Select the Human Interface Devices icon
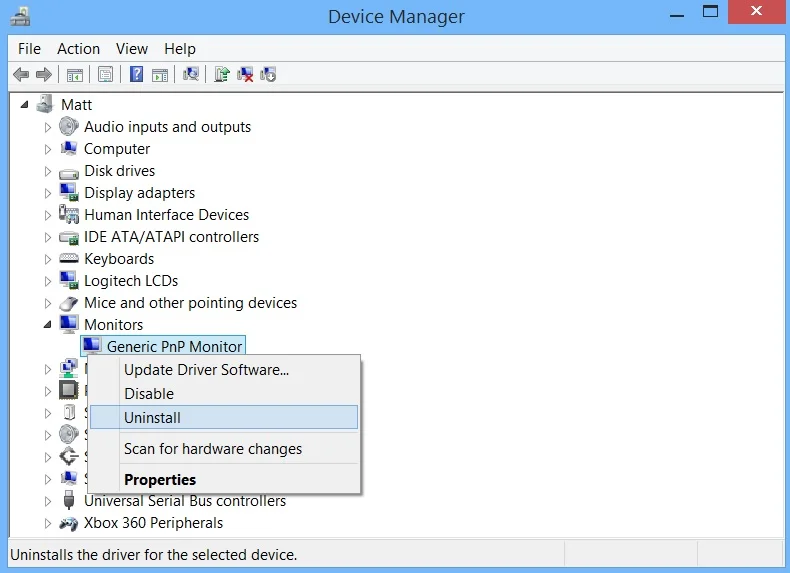The width and height of the screenshot is (790, 573). click(x=69, y=214)
